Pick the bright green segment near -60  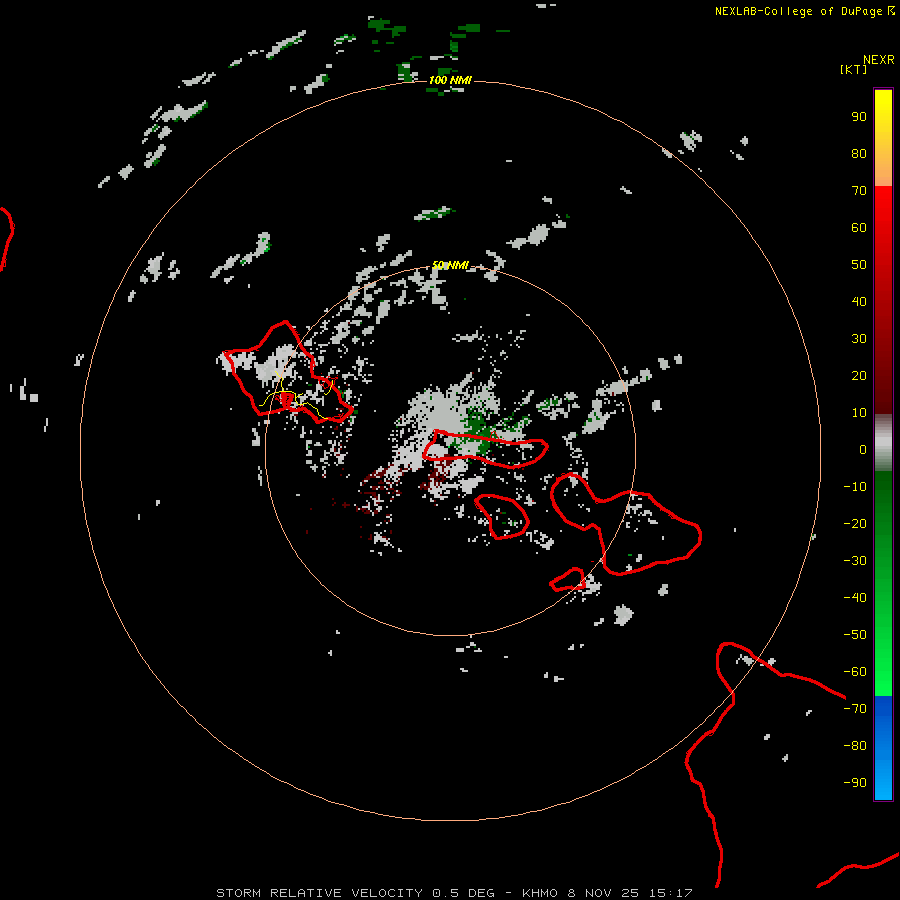[x=883, y=672]
